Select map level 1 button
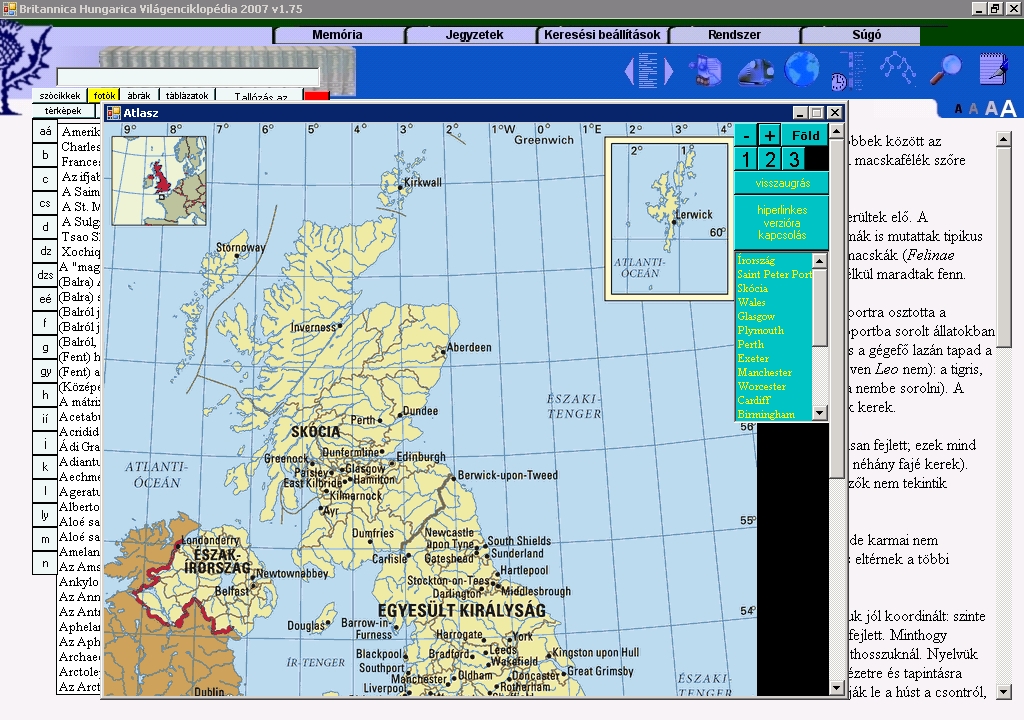The image size is (1024, 720). (746, 159)
